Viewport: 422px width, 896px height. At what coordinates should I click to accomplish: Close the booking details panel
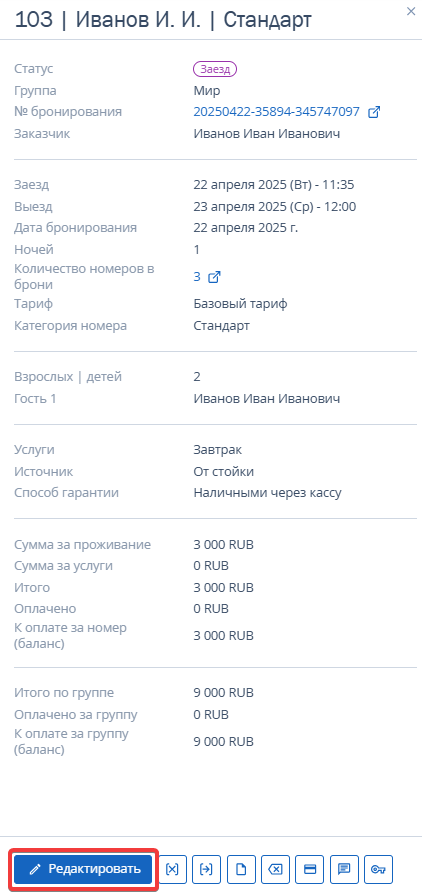411,11
